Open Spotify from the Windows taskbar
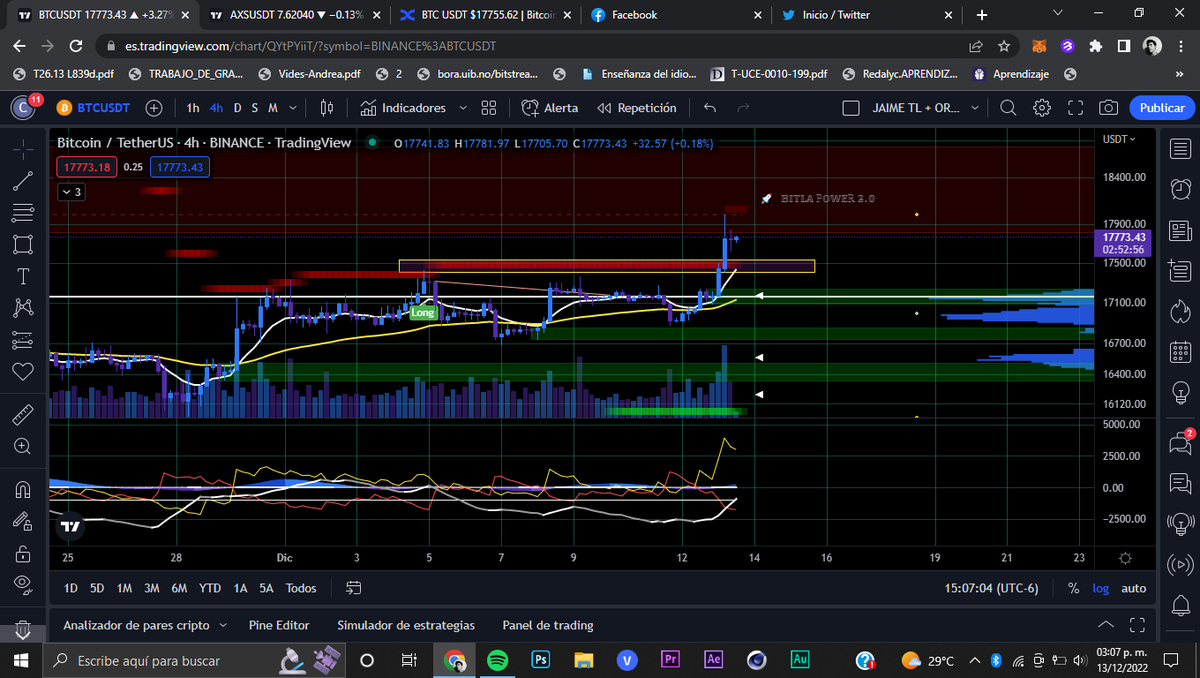1200x678 pixels. click(497, 660)
